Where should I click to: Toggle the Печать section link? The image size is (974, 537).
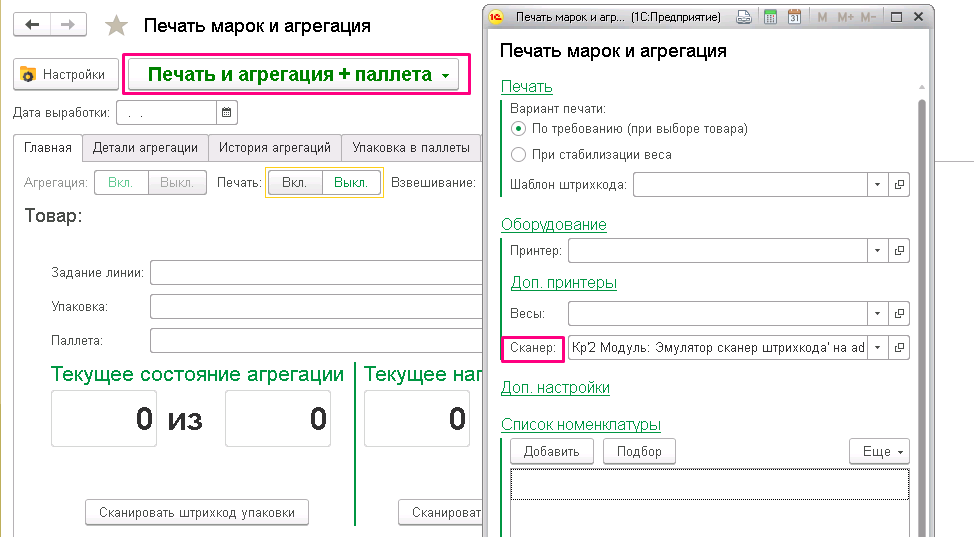[527, 87]
